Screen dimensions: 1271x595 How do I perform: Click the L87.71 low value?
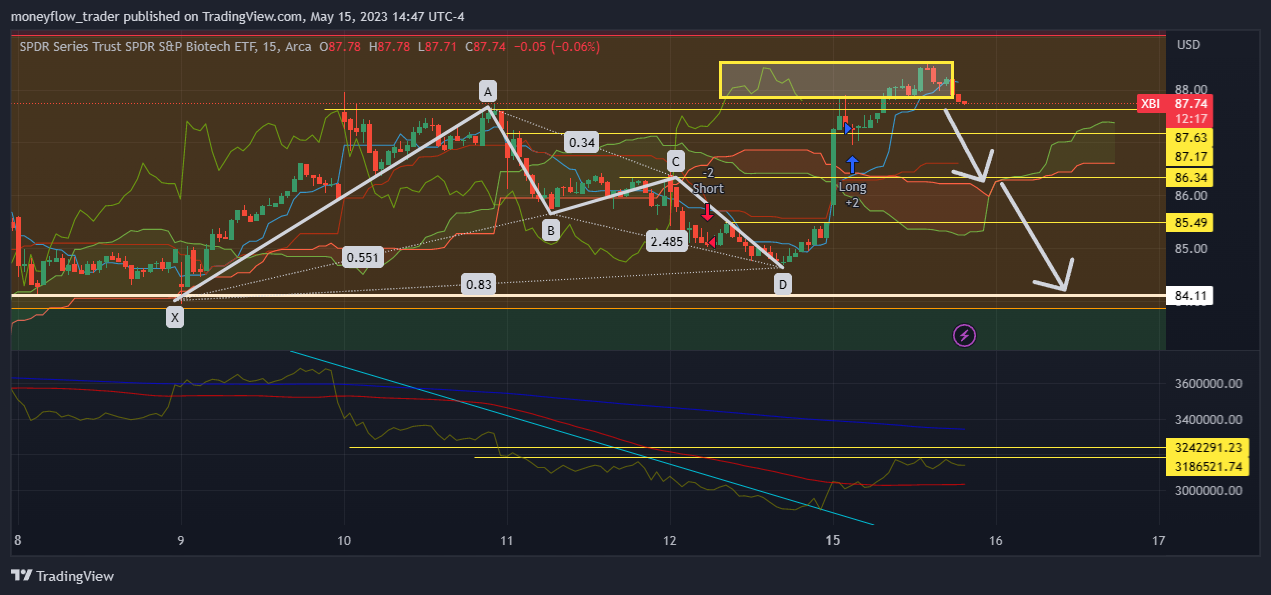436,46
